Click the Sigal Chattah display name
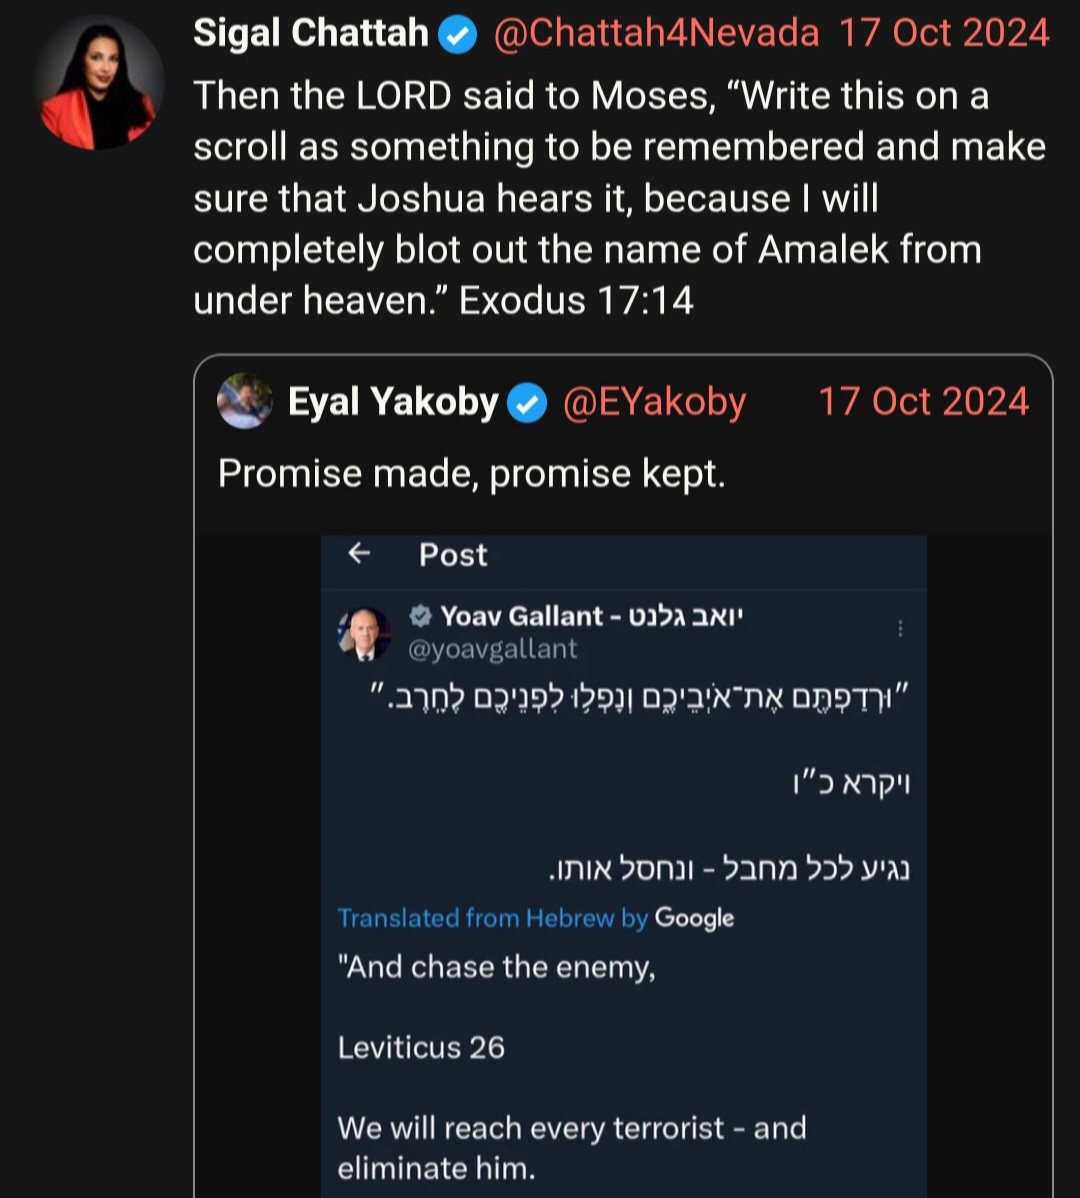The height and width of the screenshot is (1198, 1080). (x=311, y=33)
